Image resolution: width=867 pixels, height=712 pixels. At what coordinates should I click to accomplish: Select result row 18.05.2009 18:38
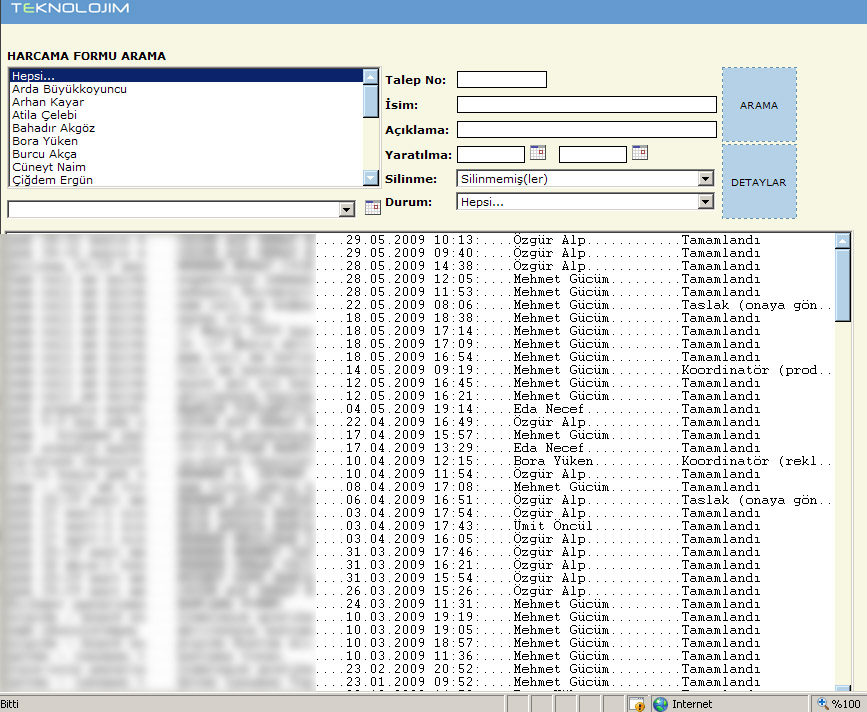pos(420,318)
